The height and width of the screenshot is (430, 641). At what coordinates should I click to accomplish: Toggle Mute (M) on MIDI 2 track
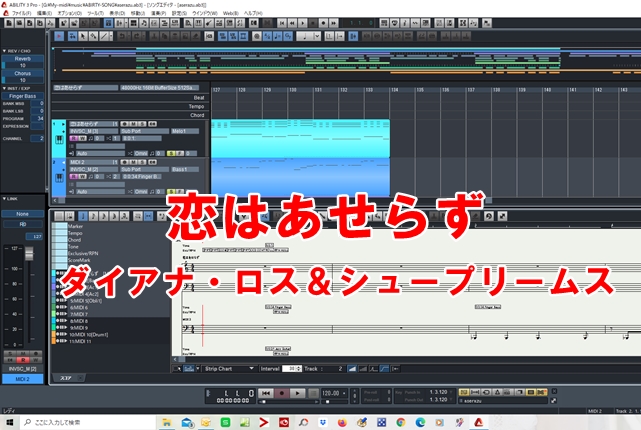(132, 162)
